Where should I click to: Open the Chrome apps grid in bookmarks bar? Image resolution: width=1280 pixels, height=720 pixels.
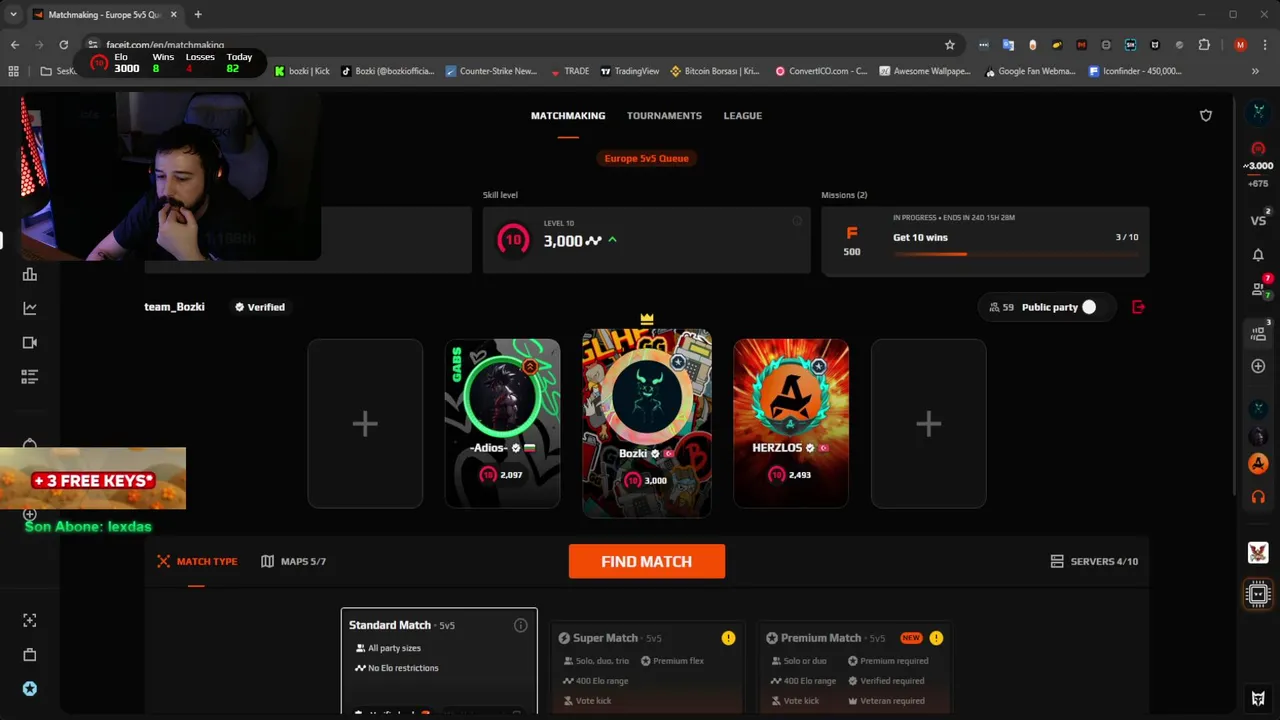click(x=13, y=71)
